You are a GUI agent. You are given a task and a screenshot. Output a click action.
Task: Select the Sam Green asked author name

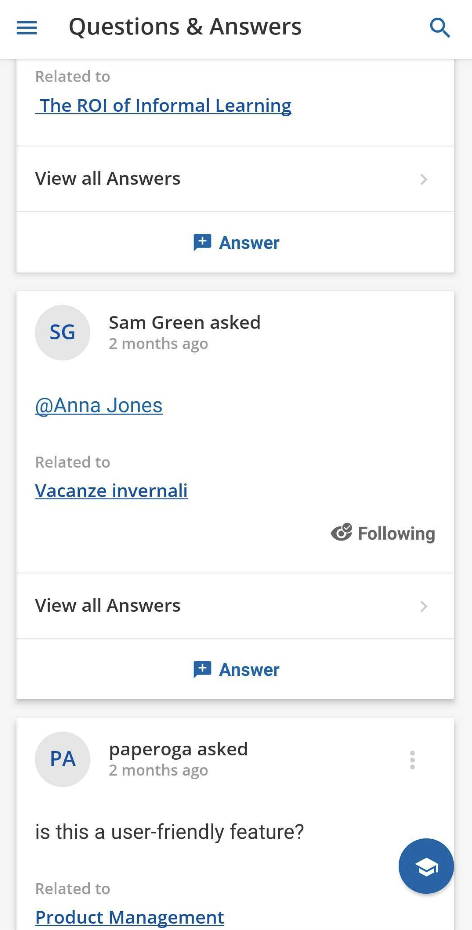tap(184, 323)
